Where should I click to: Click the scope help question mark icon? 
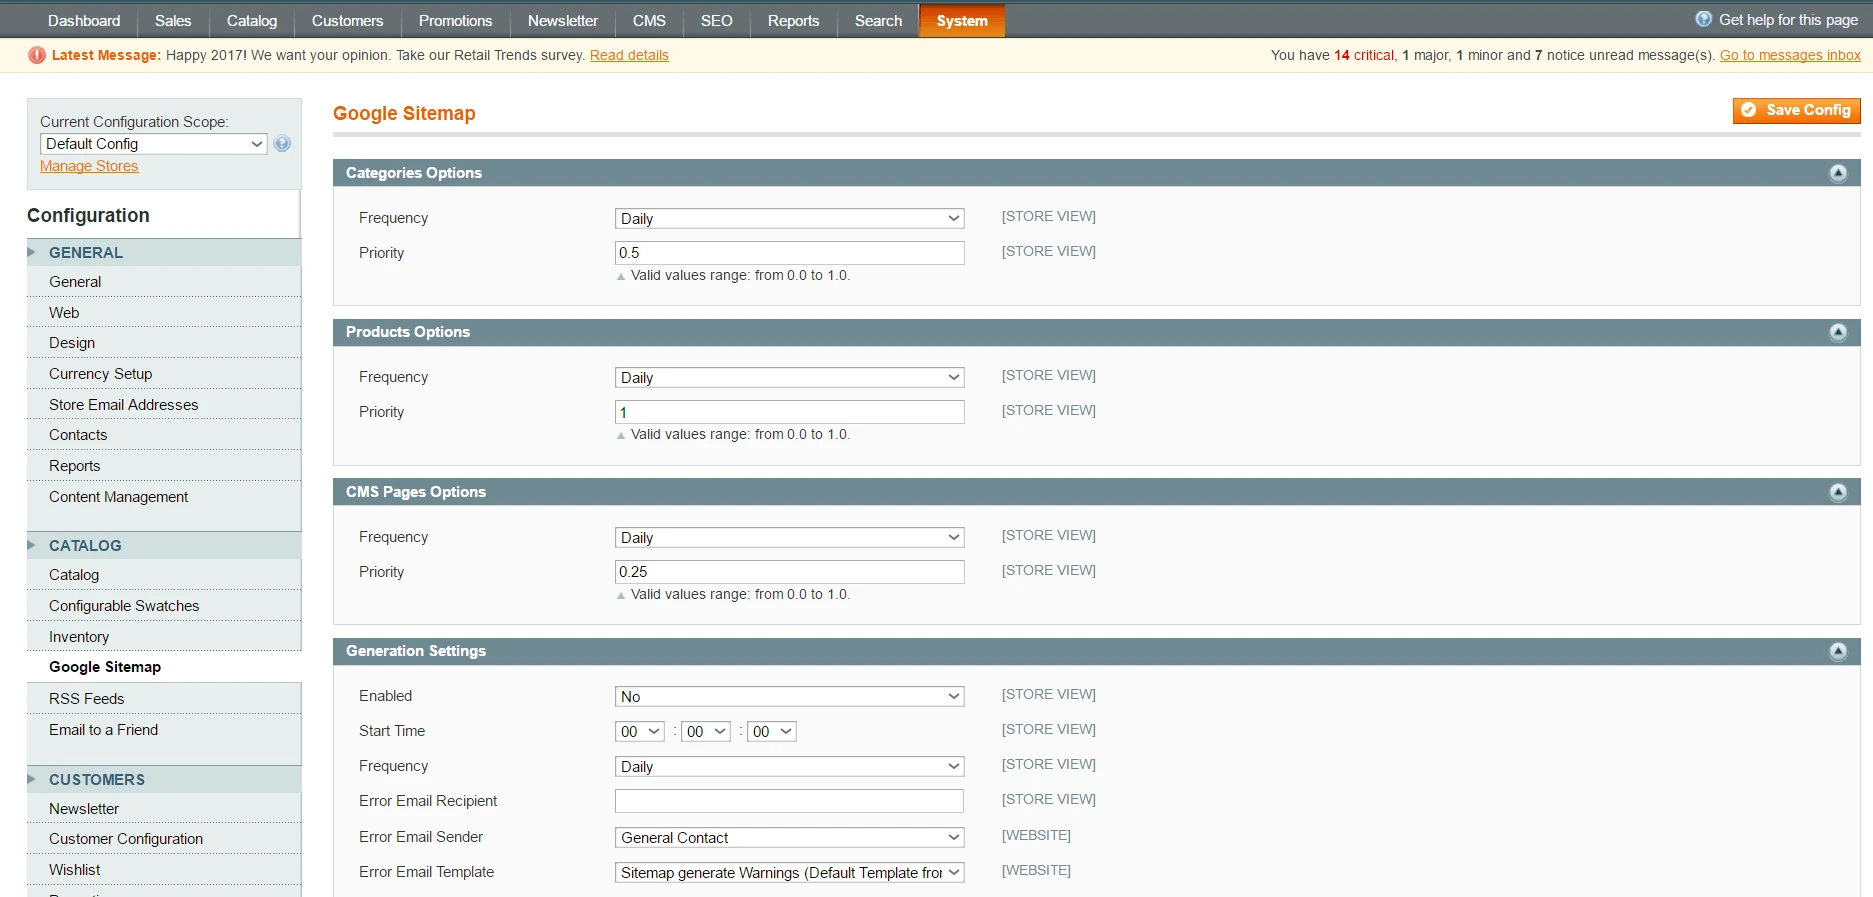click(282, 144)
